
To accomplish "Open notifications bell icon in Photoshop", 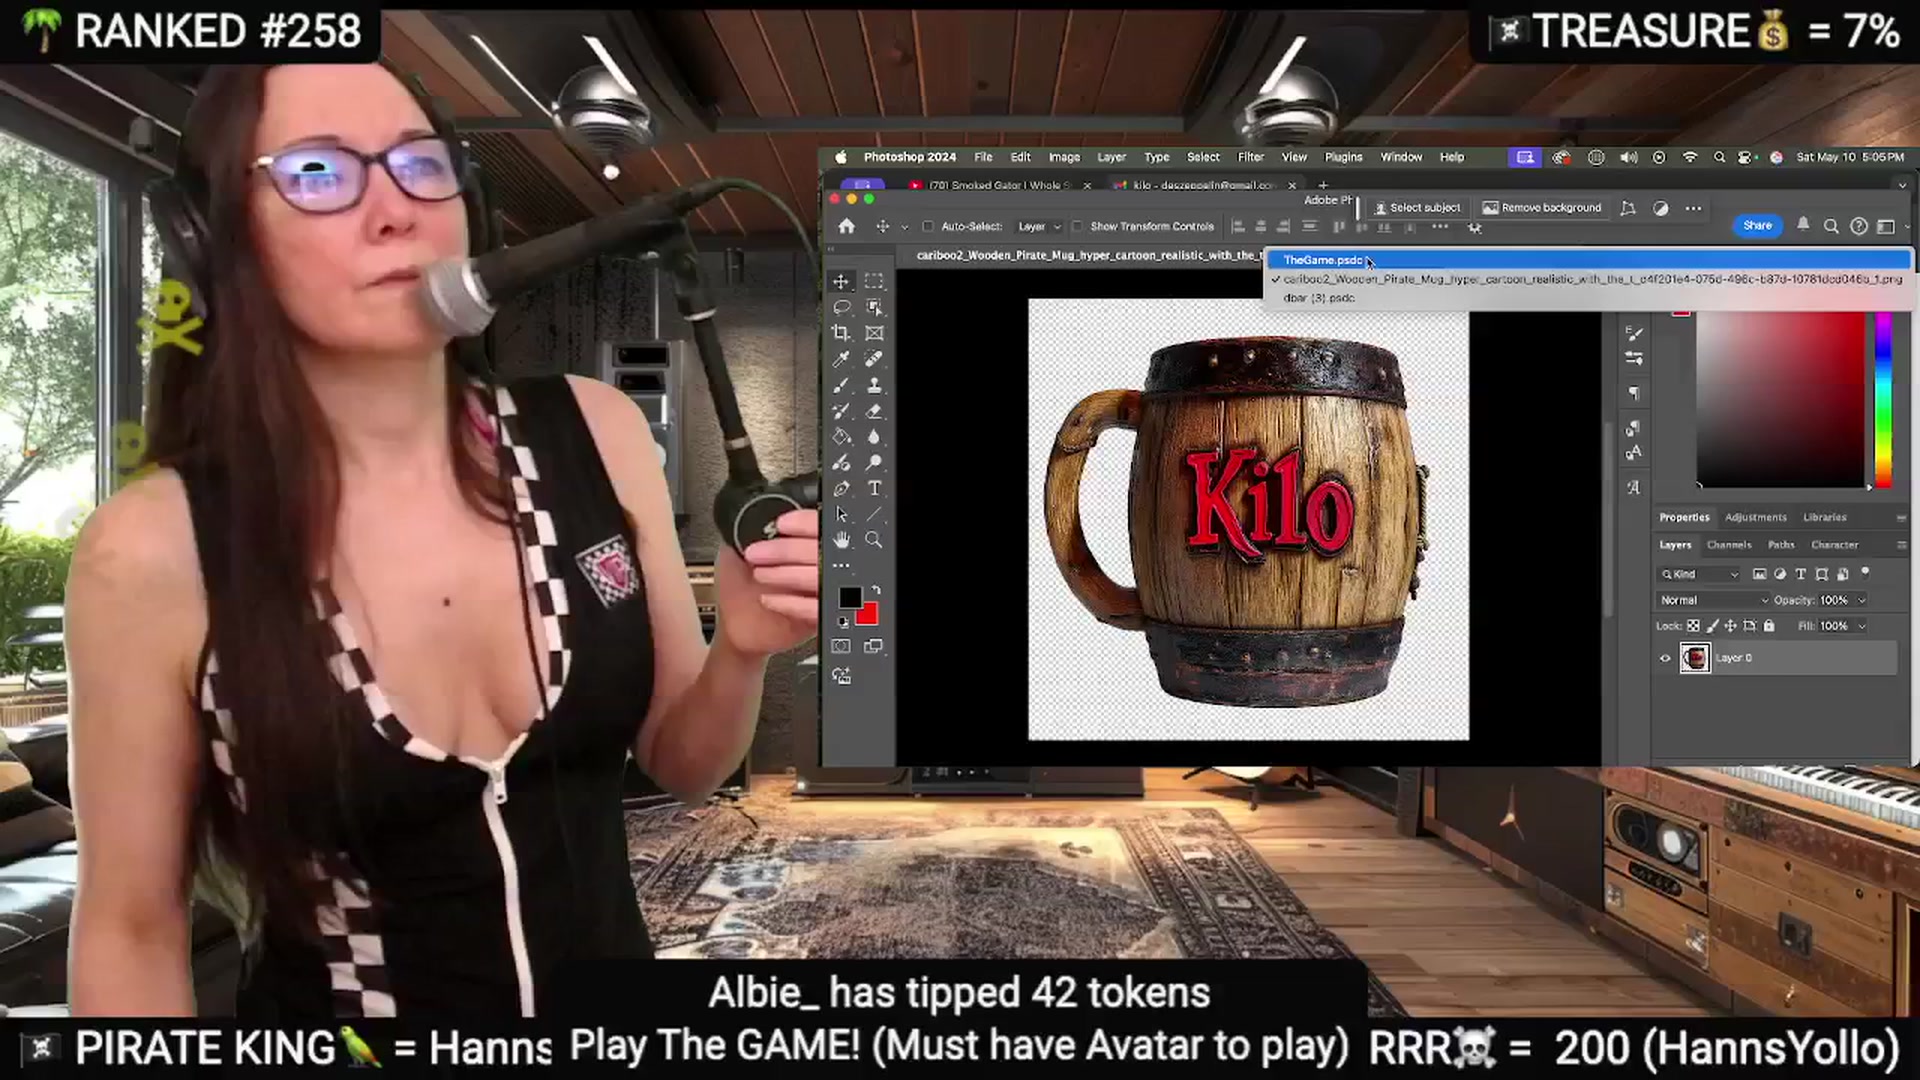I will click(1803, 225).
